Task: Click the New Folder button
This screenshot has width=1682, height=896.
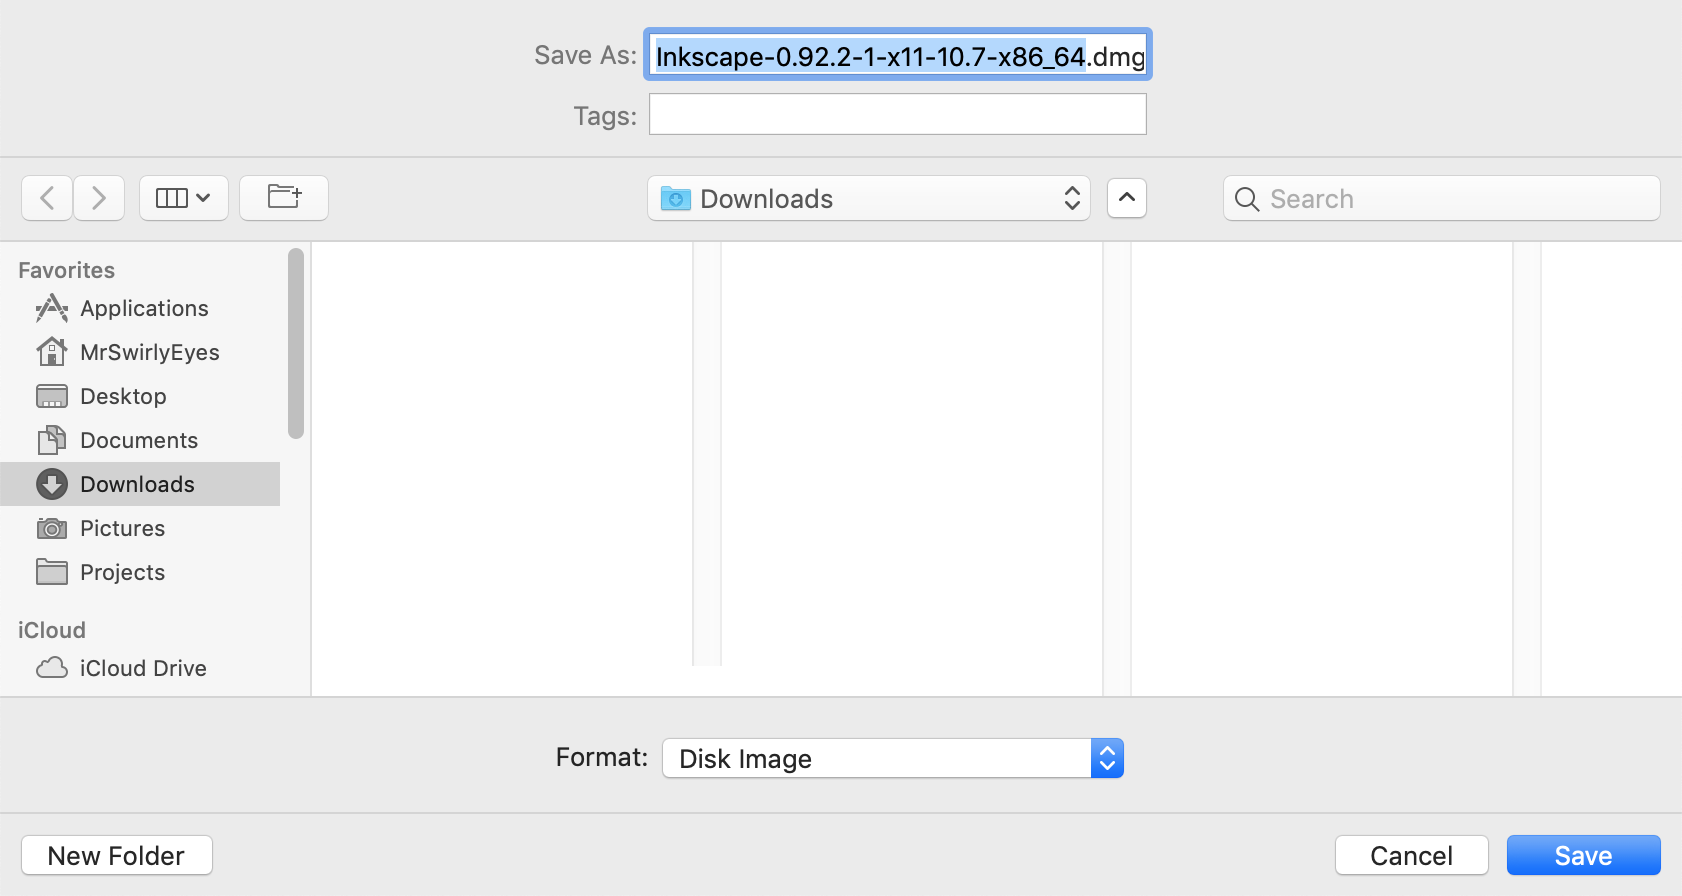Action: [117, 855]
